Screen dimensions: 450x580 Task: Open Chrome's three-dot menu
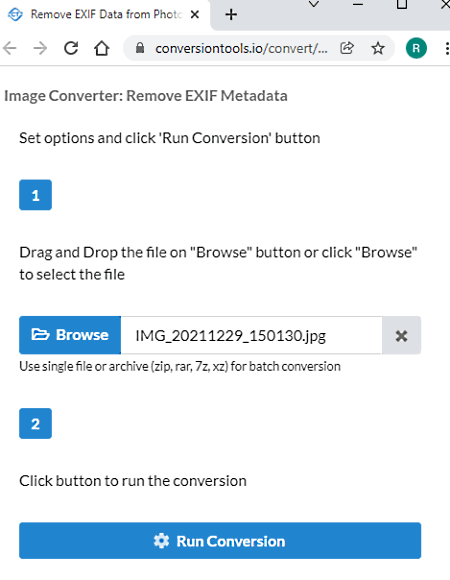point(447,48)
